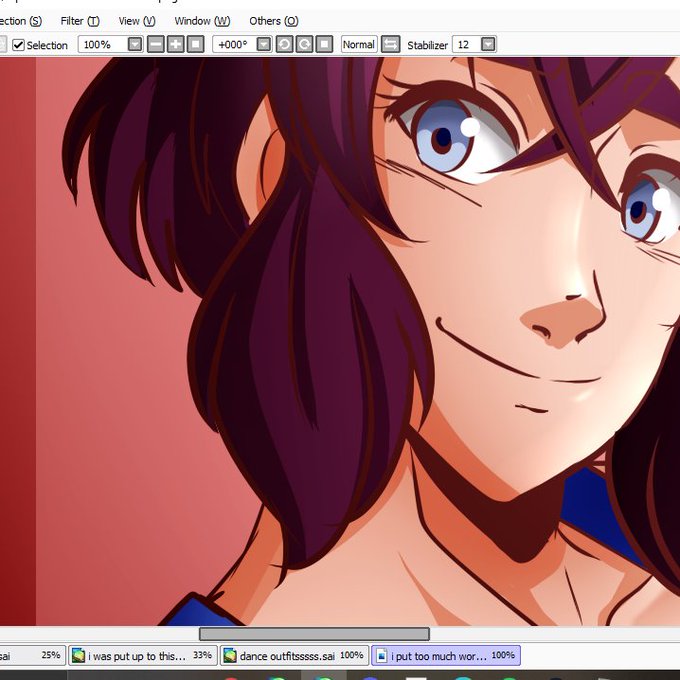The height and width of the screenshot is (680, 680).
Task: Reset the canvas zoom with the square icon beside plus
Action: [x=196, y=44]
